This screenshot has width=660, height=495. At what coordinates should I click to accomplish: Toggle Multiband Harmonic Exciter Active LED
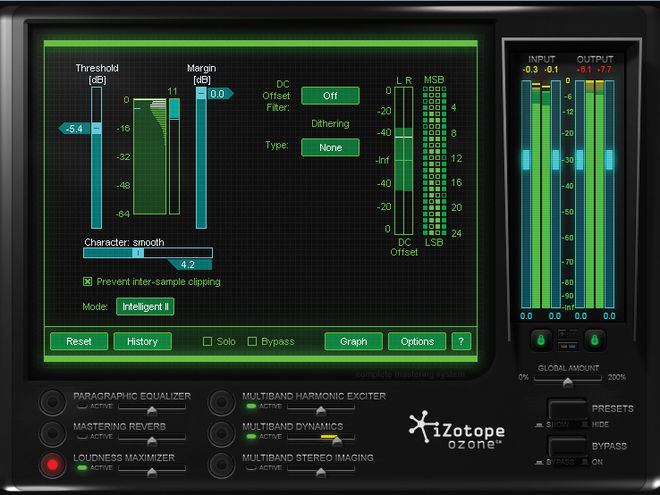click(251, 406)
